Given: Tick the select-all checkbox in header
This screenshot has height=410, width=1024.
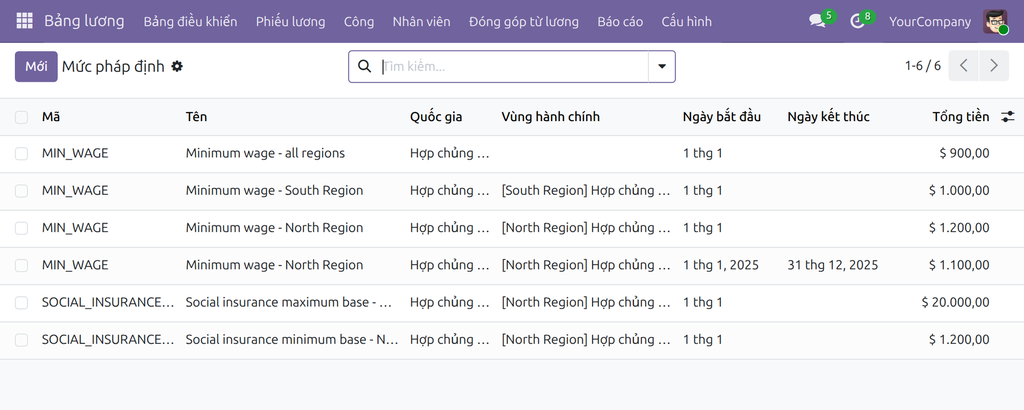Looking at the screenshot, I should [22, 117].
